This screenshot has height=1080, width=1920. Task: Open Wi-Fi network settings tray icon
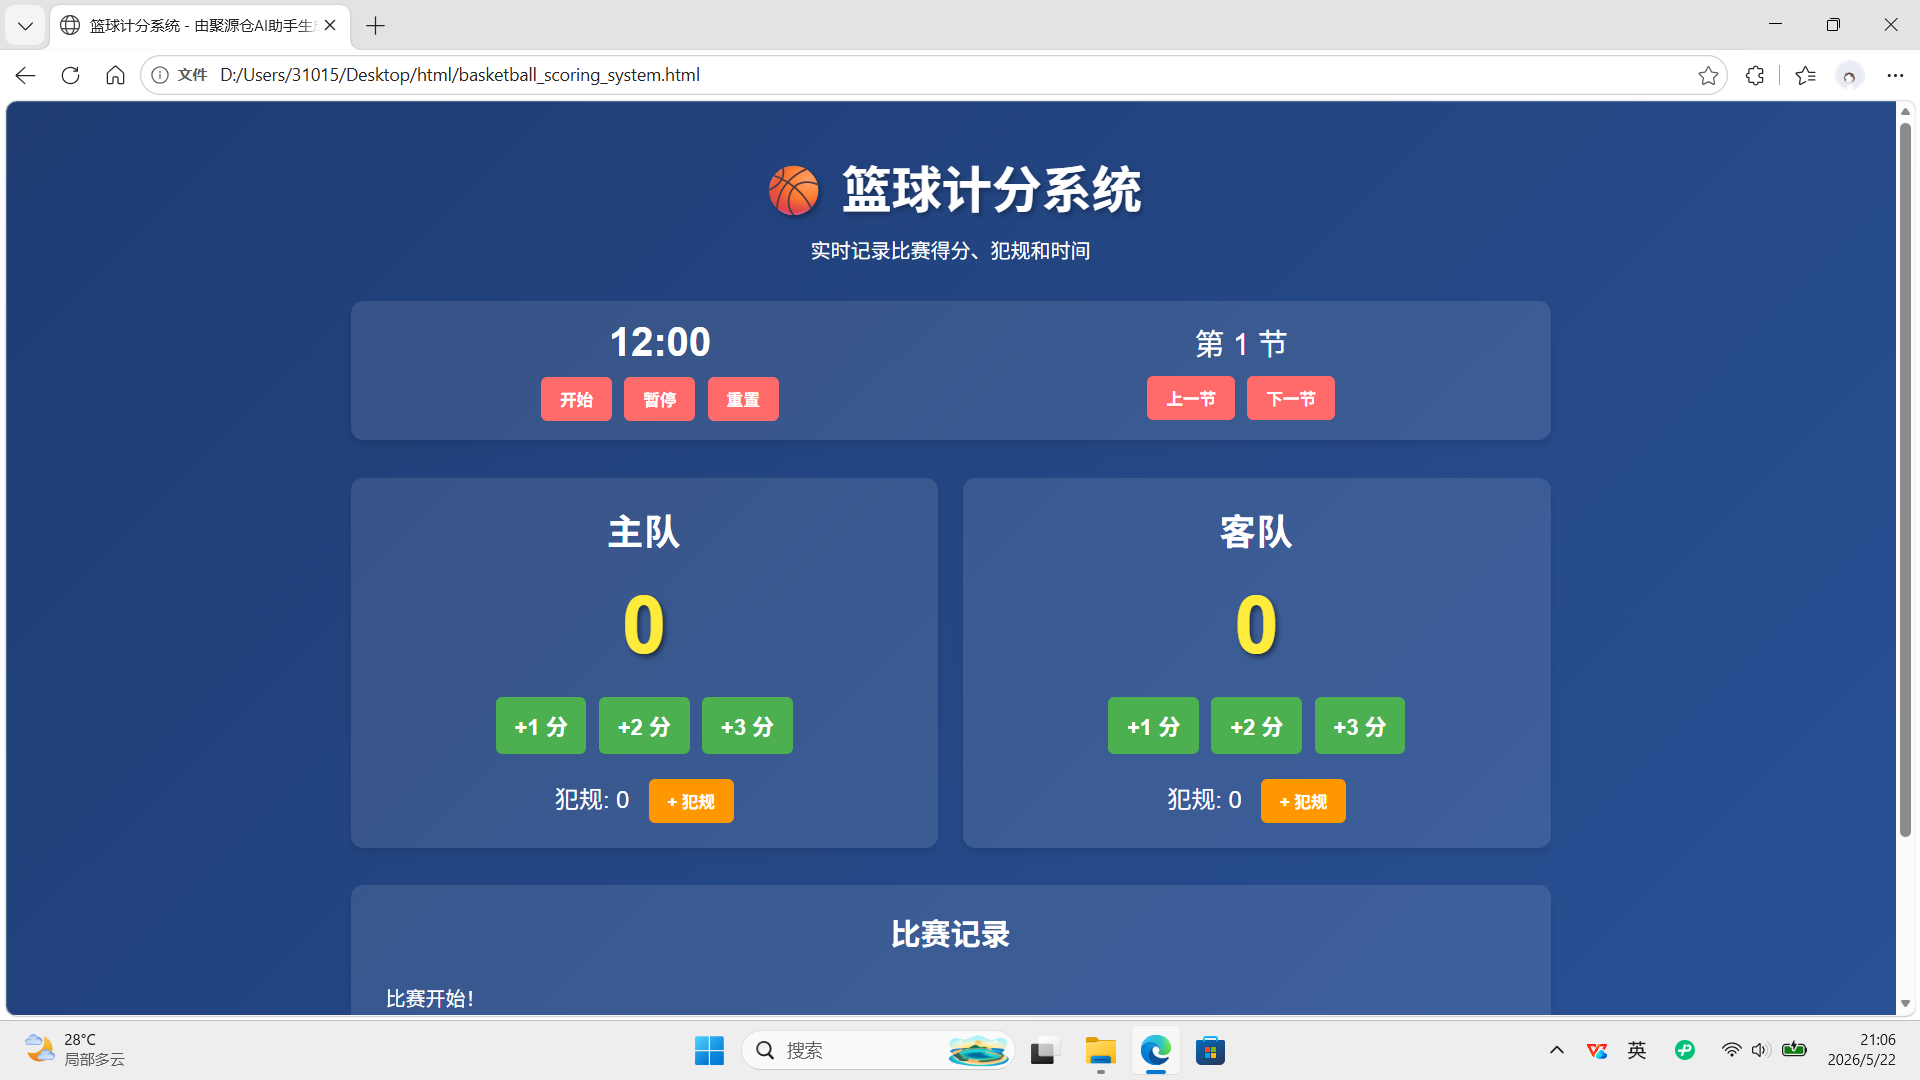(x=1731, y=1050)
